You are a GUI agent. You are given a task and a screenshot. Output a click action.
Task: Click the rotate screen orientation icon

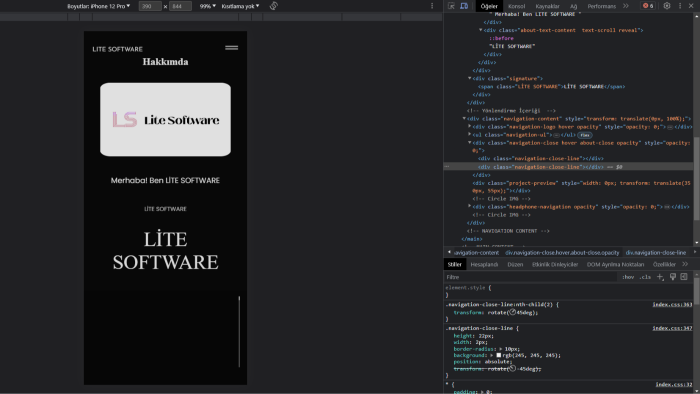tap(274, 6)
